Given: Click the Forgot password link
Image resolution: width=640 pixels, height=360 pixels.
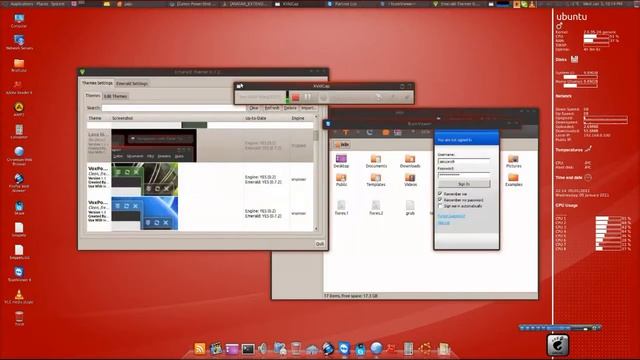Looking at the screenshot, I should (x=451, y=216).
